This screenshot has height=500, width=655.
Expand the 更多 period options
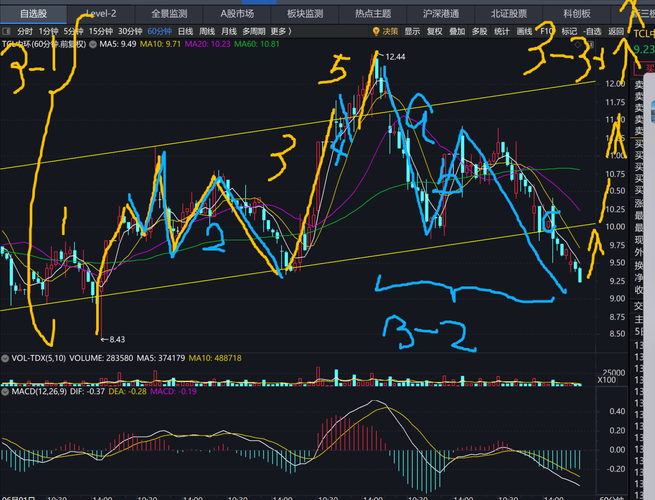(x=281, y=31)
